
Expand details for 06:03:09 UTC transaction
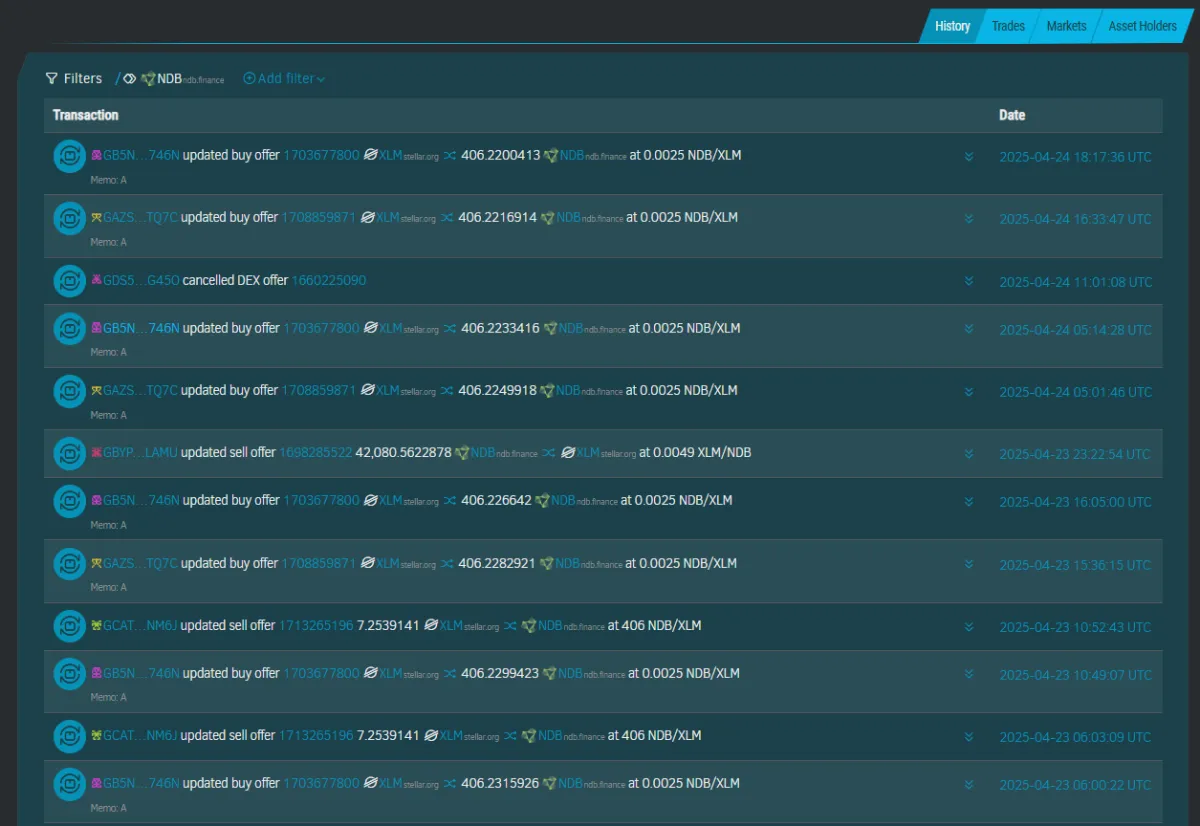(968, 737)
